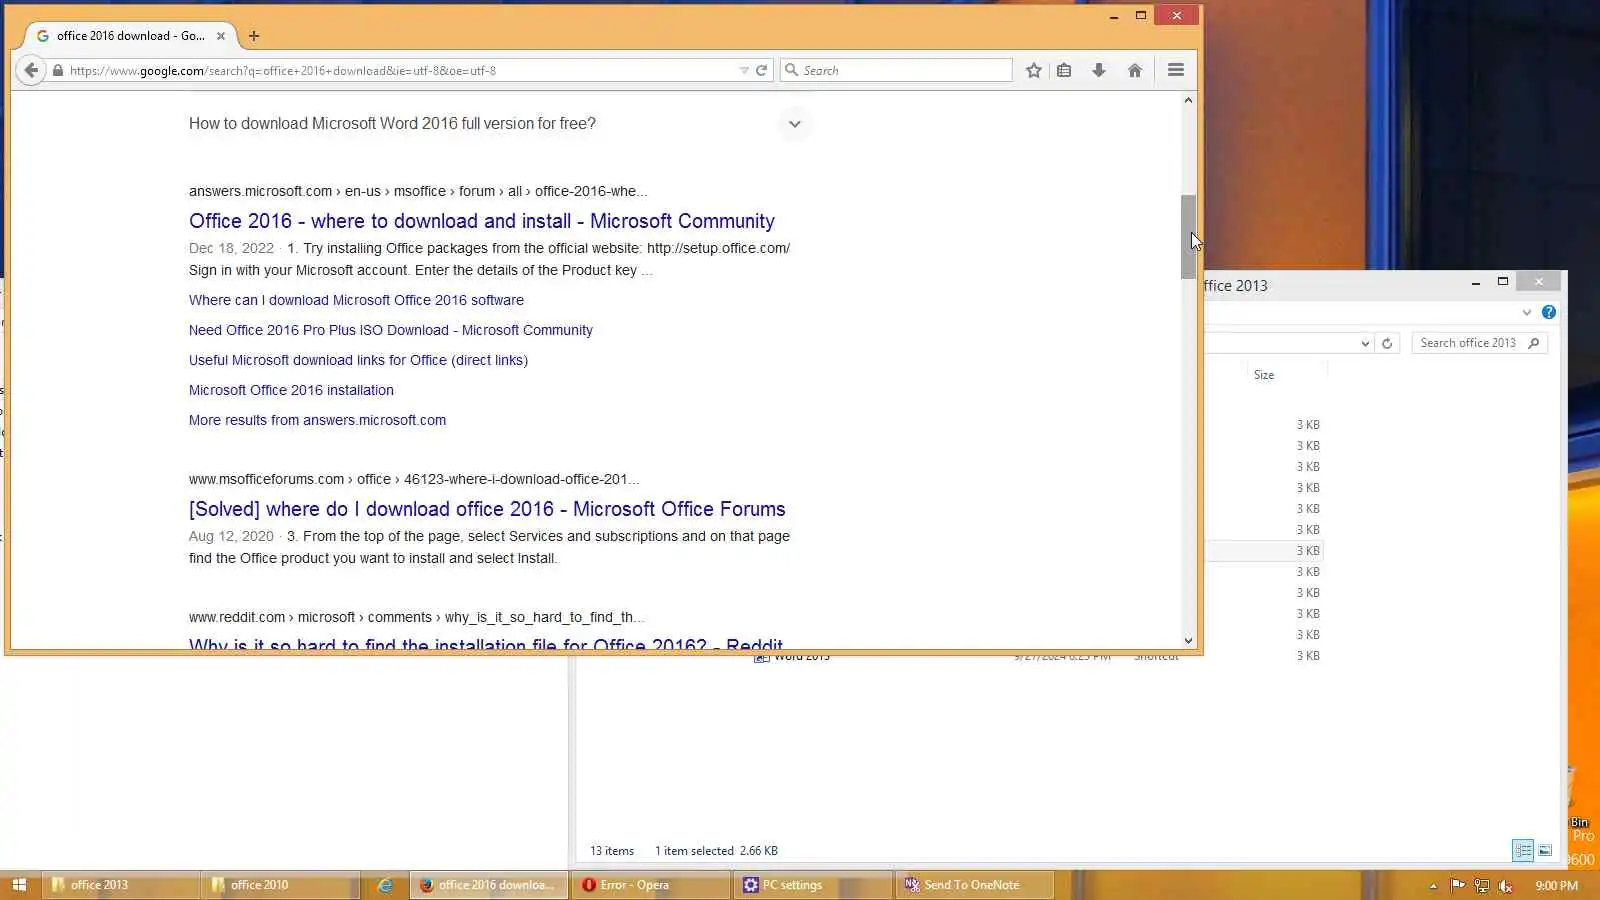Switch to 'office 2013' taskbar window
The width and height of the screenshot is (1600, 900).
tap(120, 885)
